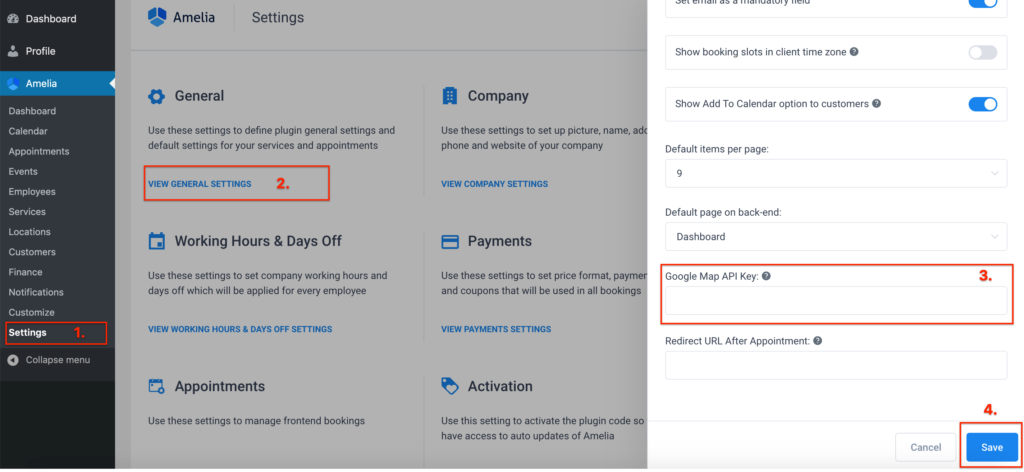Open Settings submenu item
Viewport: 1024px width, 472px height.
pyautogui.click(x=27, y=333)
